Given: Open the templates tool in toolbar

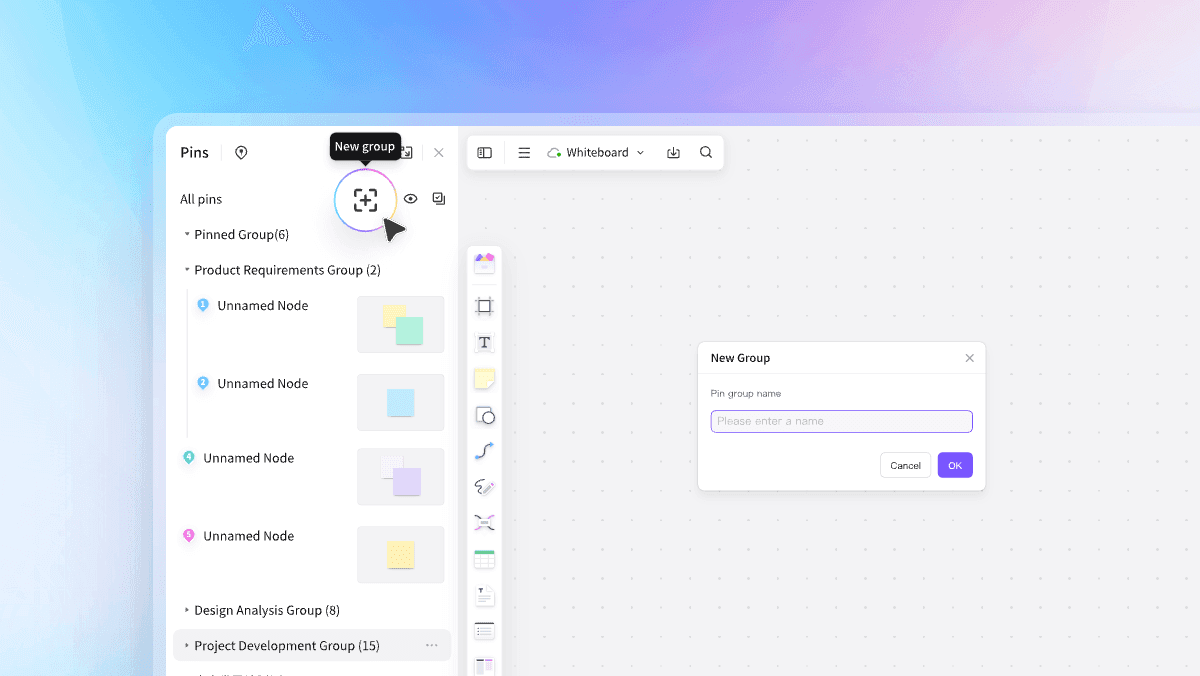Looking at the screenshot, I should pyautogui.click(x=484, y=263).
